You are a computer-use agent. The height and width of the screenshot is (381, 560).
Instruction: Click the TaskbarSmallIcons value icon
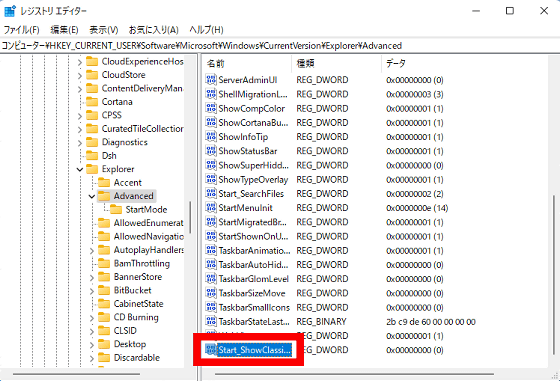click(x=211, y=307)
